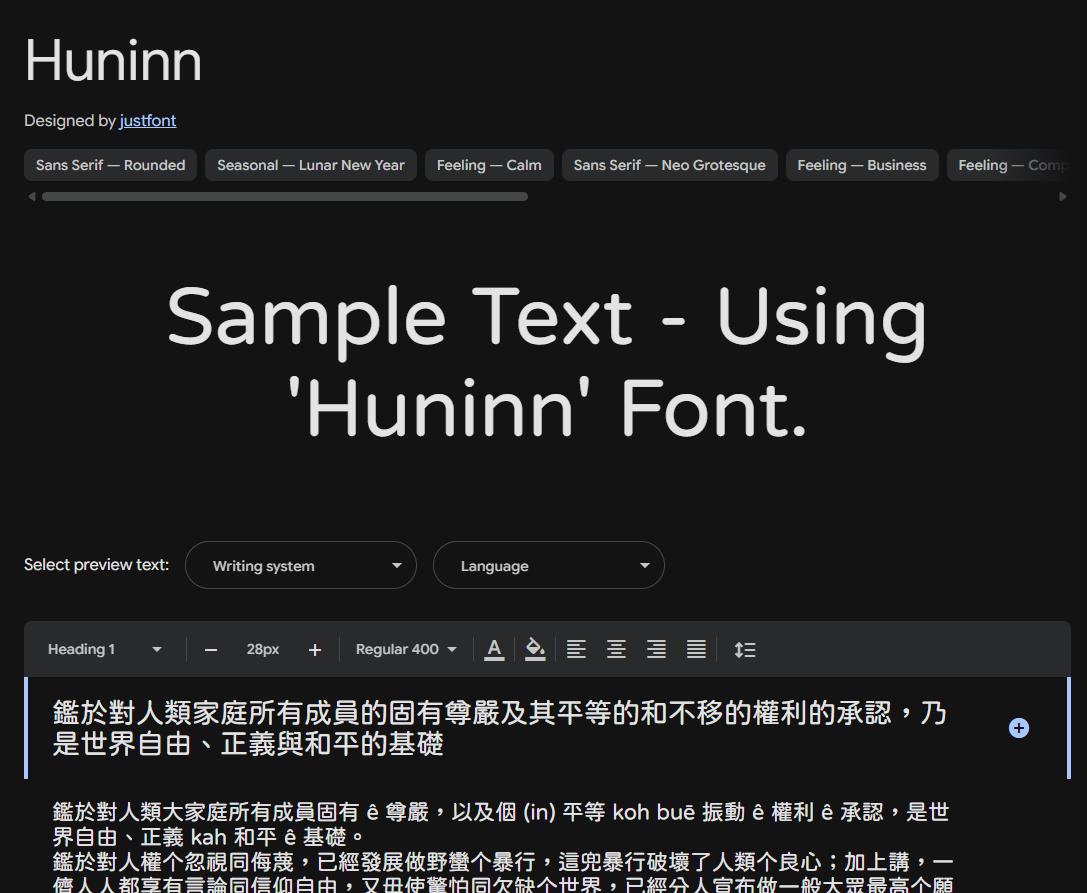Click the left arrow of tag scrollbar
Viewport: 1087px width, 893px height.
tap(31, 197)
